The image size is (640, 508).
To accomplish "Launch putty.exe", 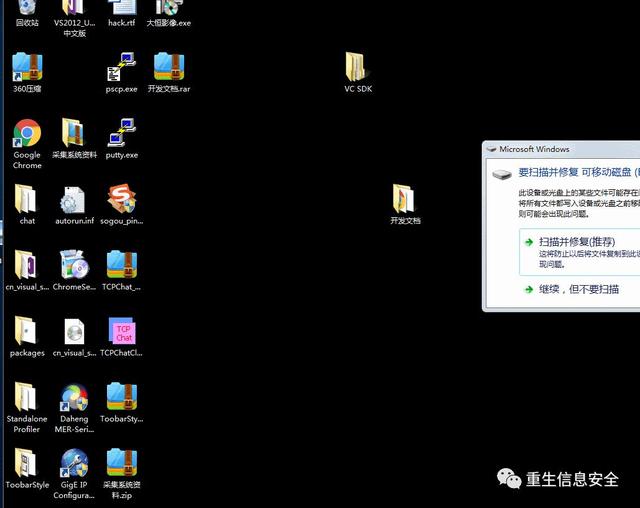I will 122,139.
